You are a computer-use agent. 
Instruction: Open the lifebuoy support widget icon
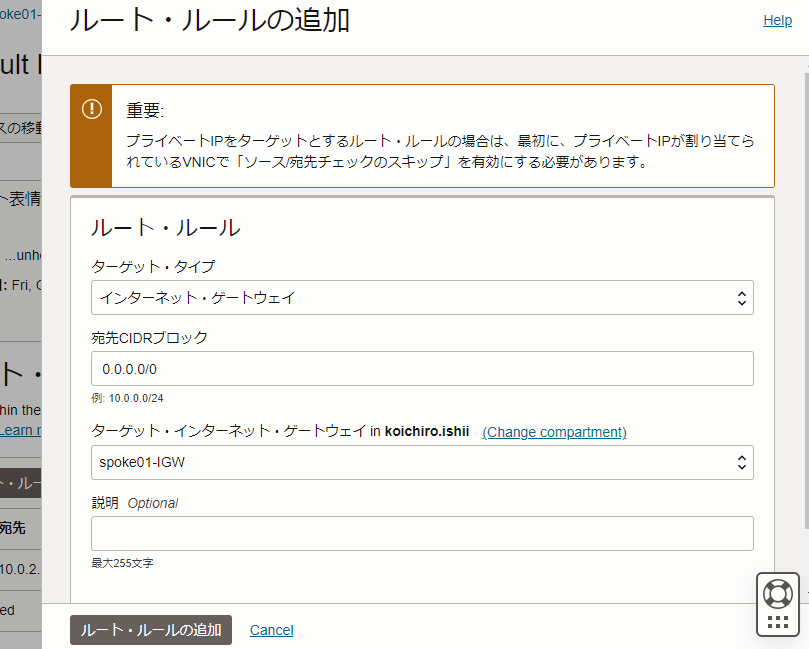[x=778, y=594]
